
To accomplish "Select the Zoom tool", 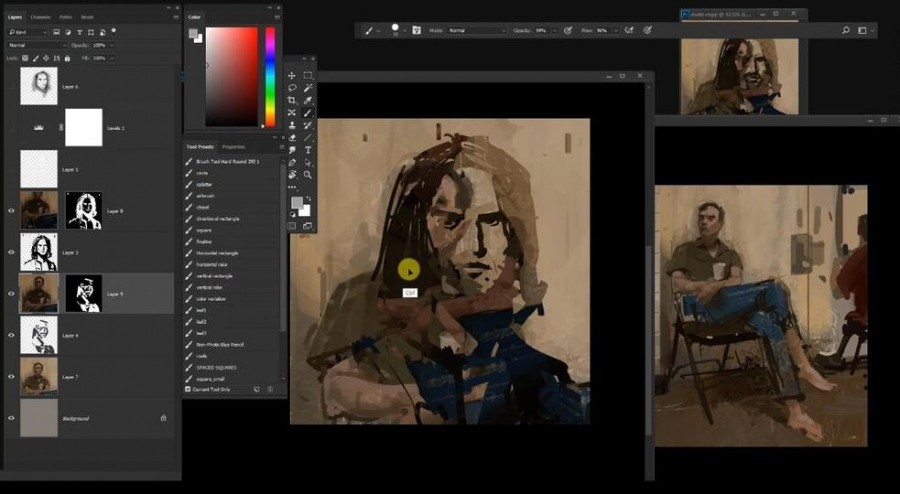I will click(308, 175).
